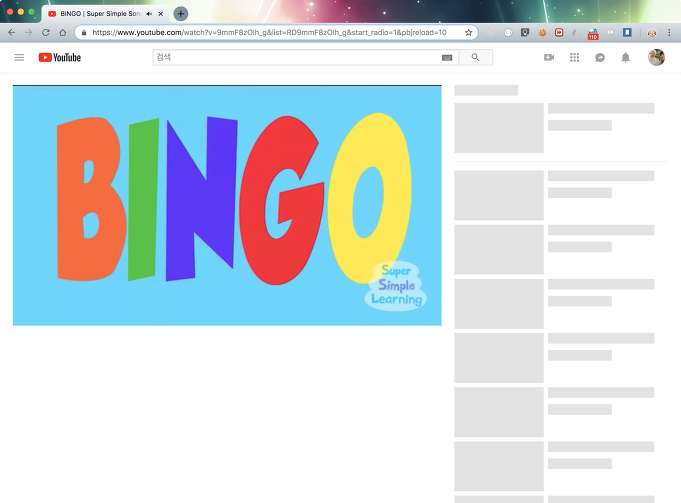Click the browser forward arrow
This screenshot has height=503, width=681.
pyautogui.click(x=29, y=33)
